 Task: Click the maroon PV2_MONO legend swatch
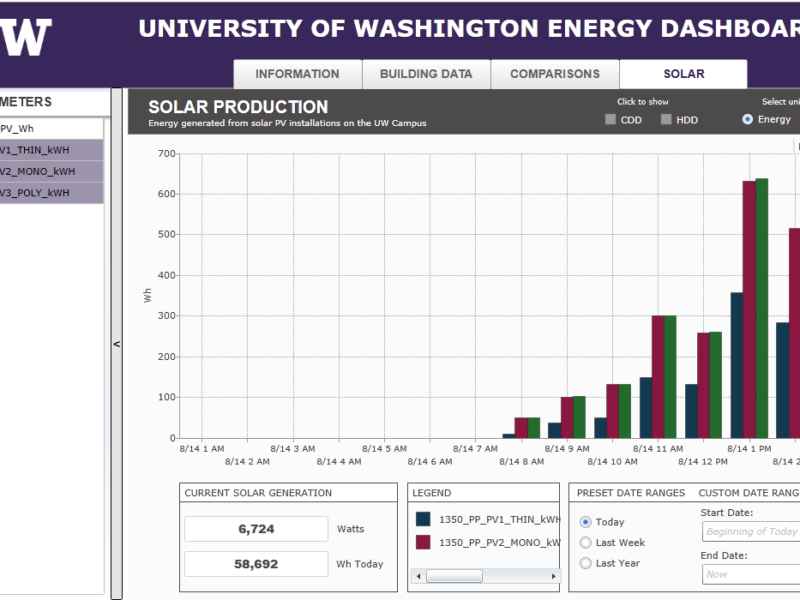[x=424, y=542]
